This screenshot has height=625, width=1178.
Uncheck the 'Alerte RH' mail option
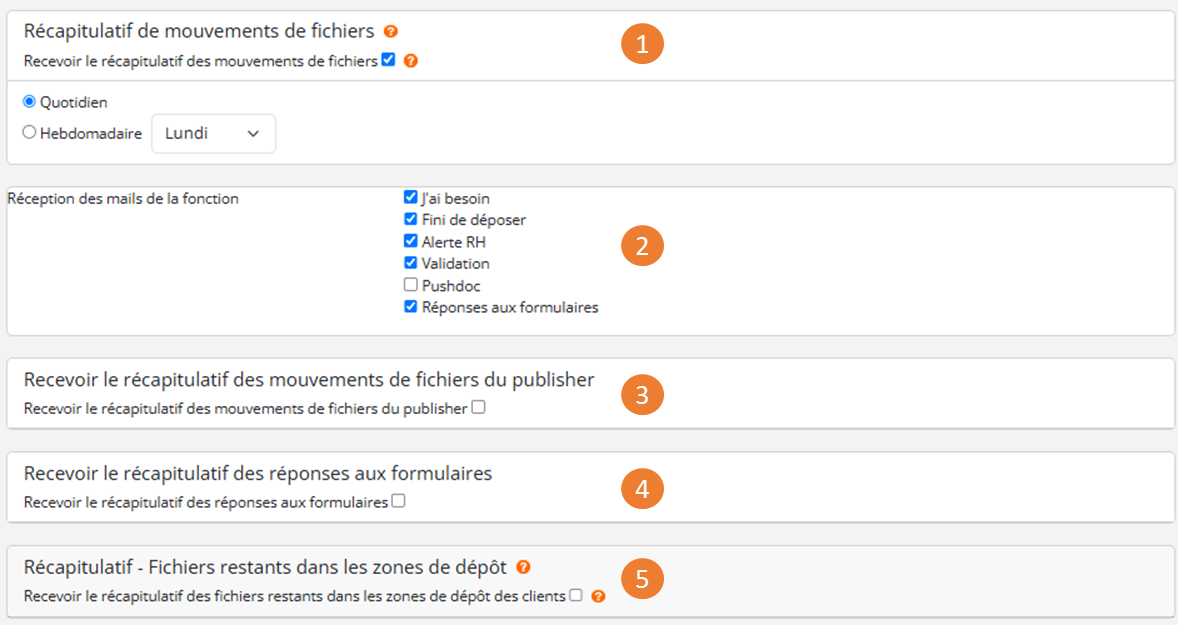point(410,240)
